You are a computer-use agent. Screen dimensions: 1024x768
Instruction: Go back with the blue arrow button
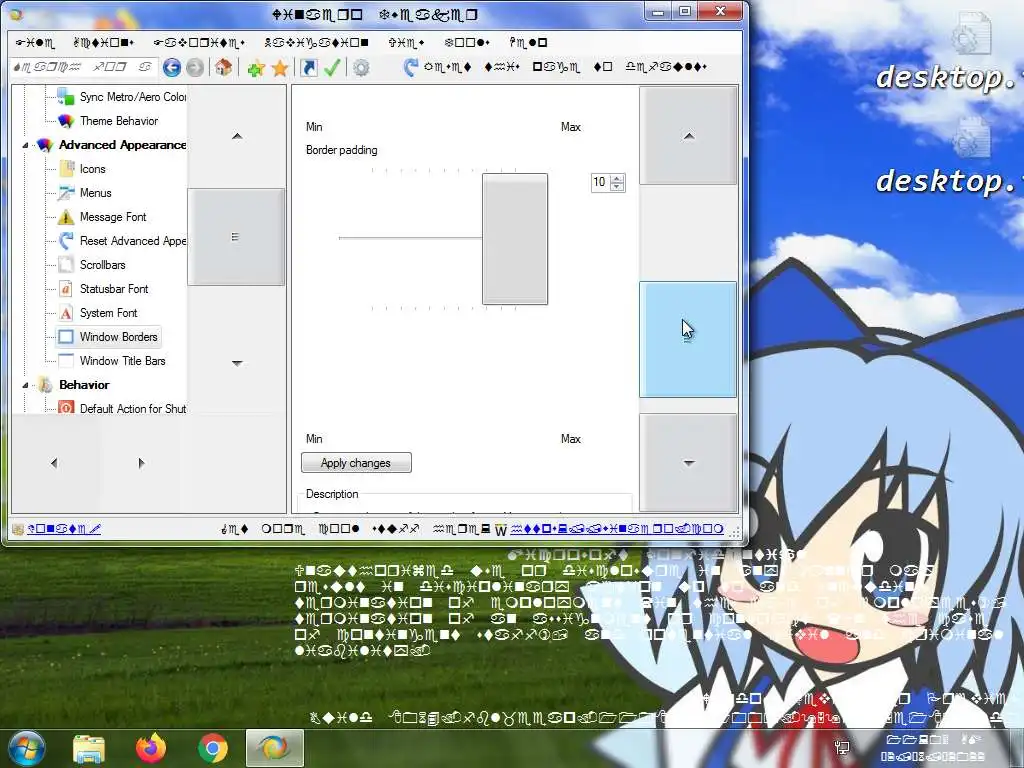172,67
